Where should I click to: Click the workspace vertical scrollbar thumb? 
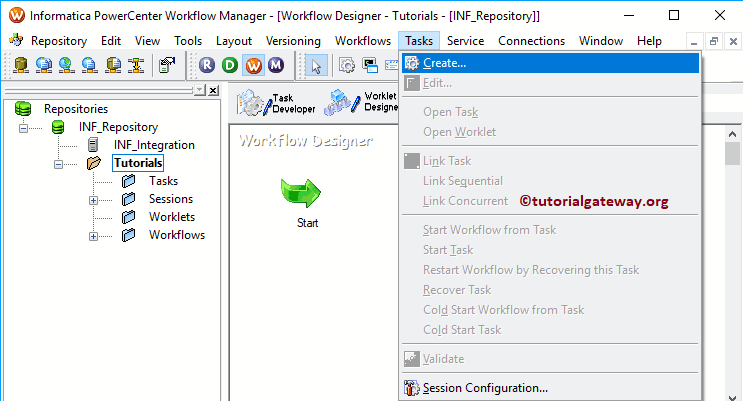(x=733, y=154)
